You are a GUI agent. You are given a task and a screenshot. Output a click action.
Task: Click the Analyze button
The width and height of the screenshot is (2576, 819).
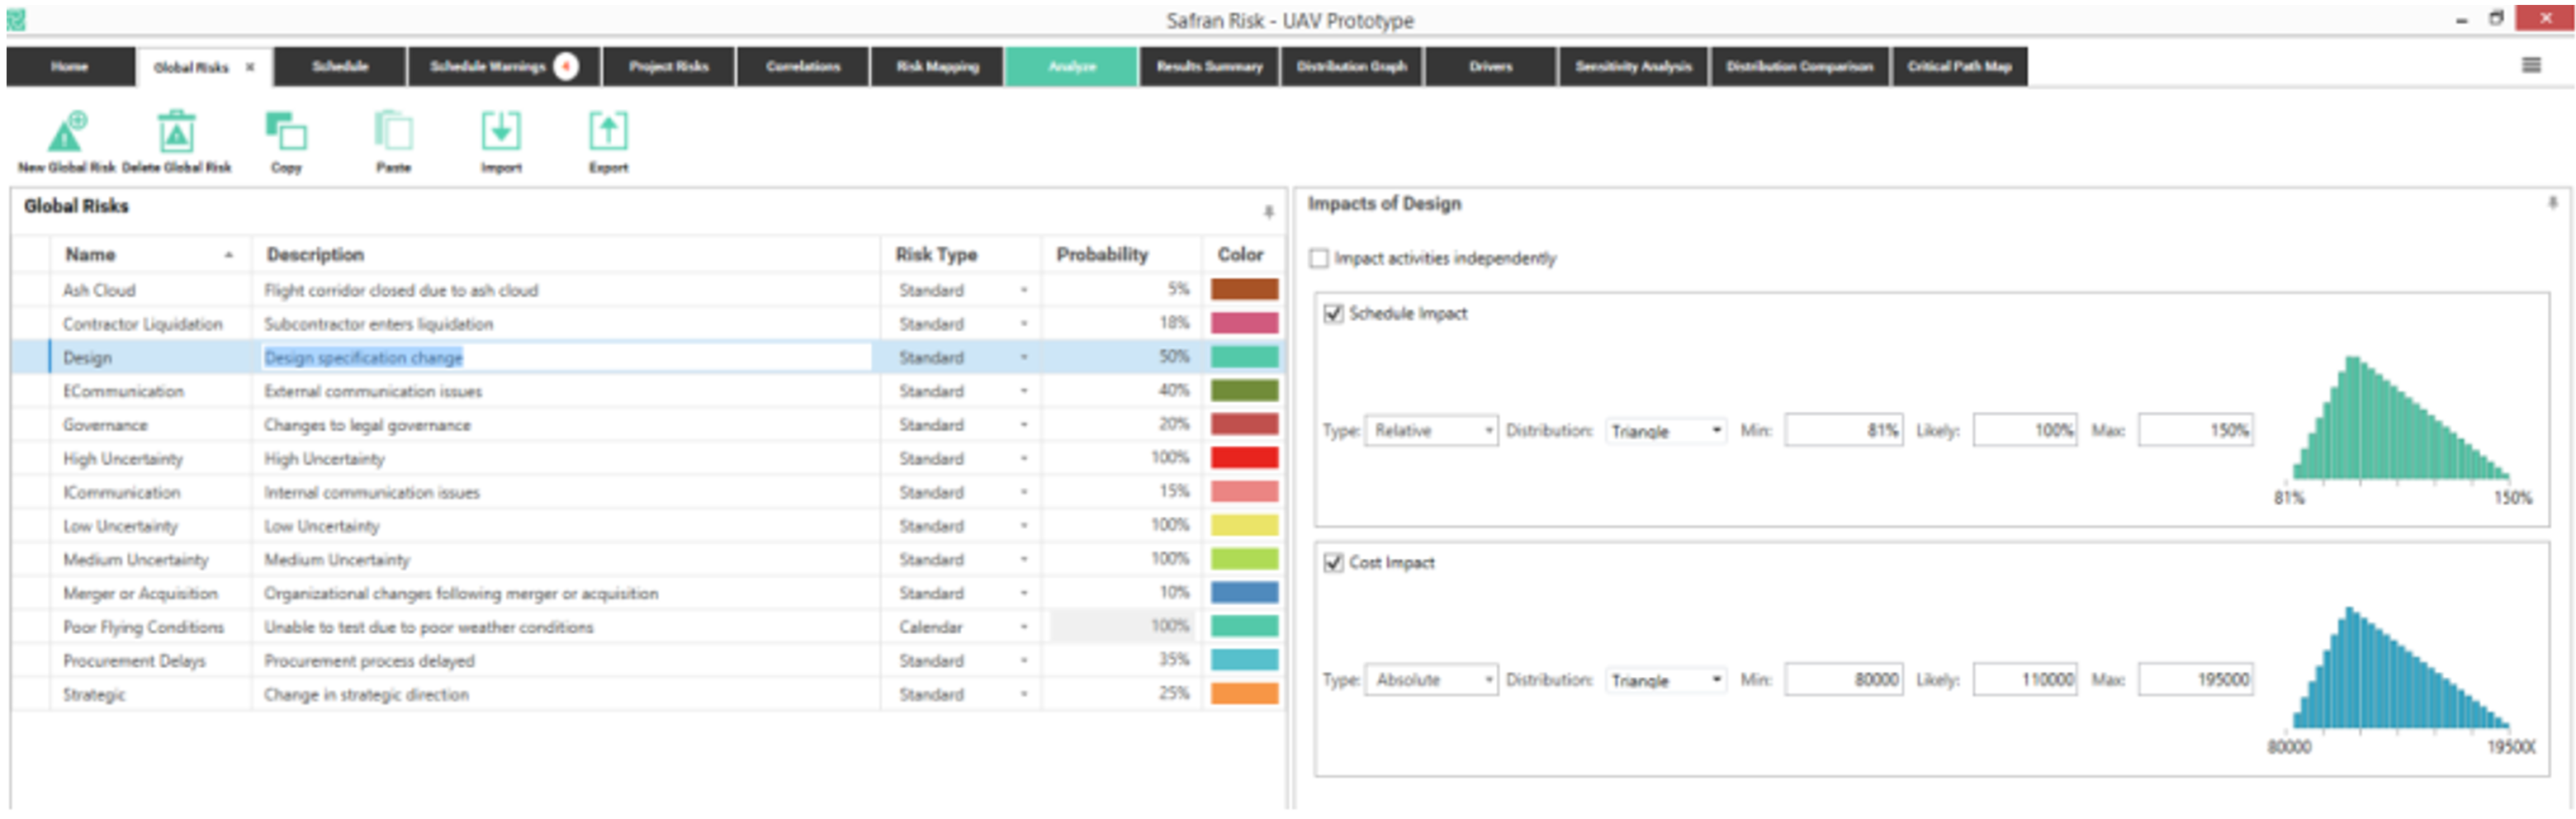1071,67
